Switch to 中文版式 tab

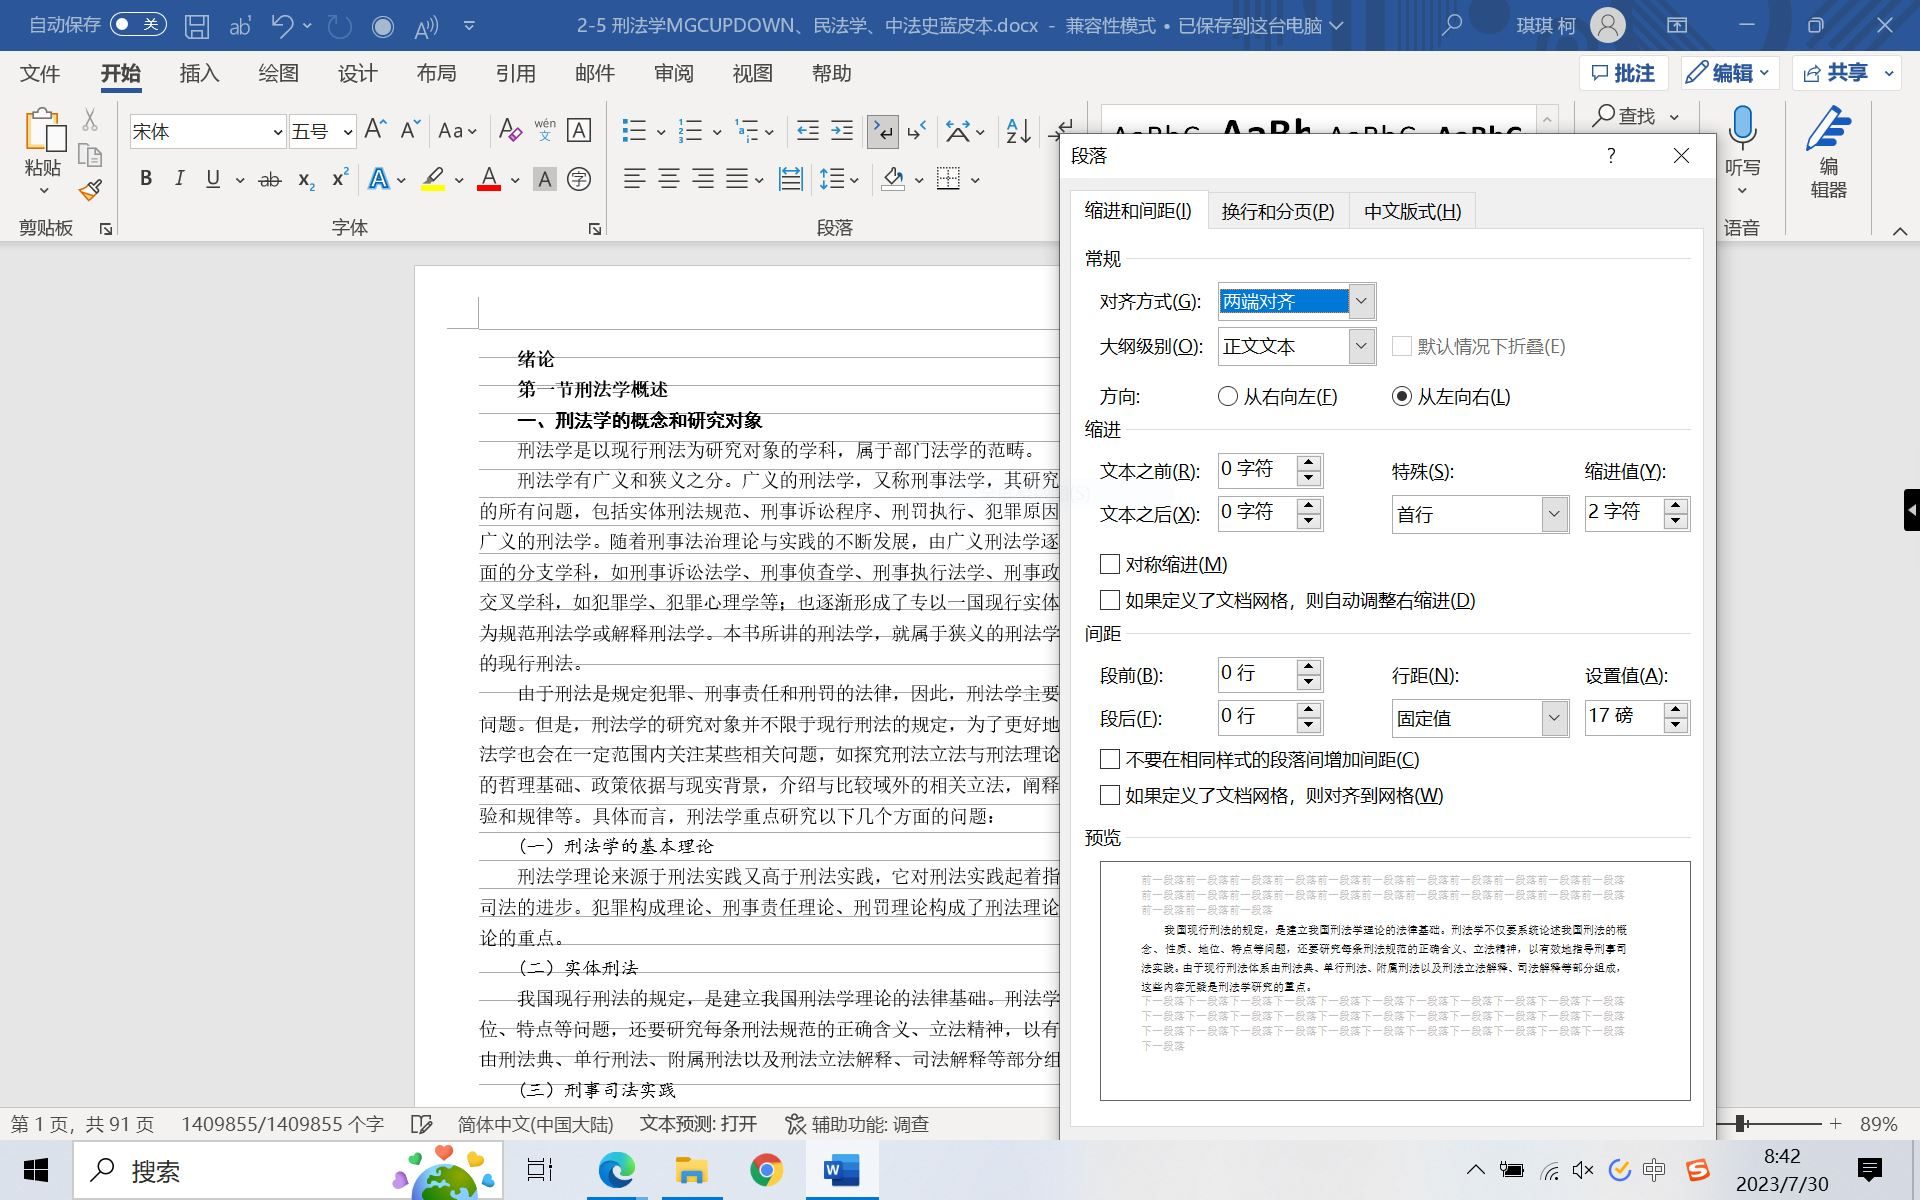click(x=1412, y=211)
